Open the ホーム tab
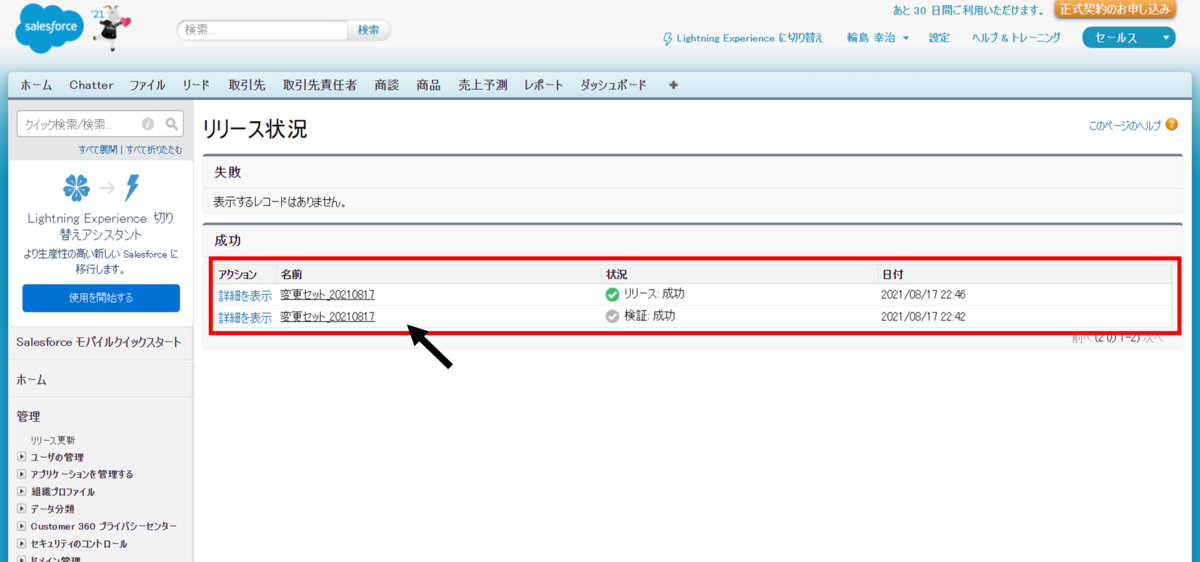 [x=36, y=85]
